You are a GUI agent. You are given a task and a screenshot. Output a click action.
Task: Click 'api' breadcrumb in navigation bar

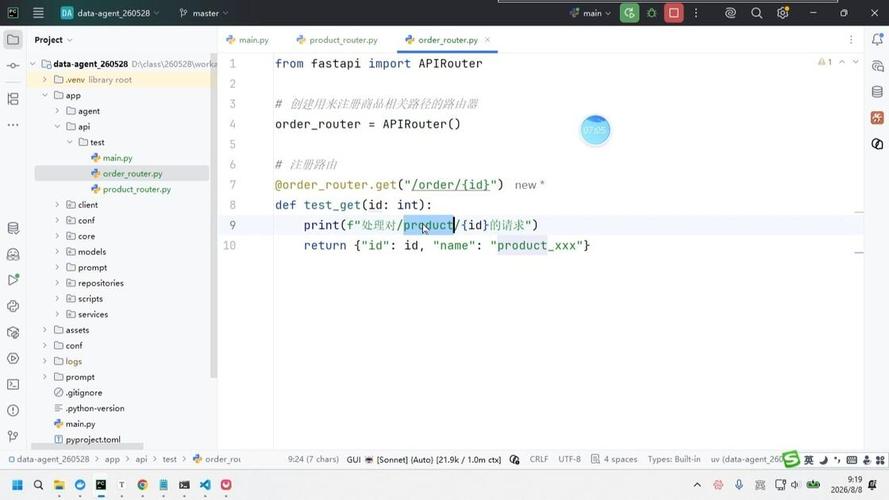point(141,459)
